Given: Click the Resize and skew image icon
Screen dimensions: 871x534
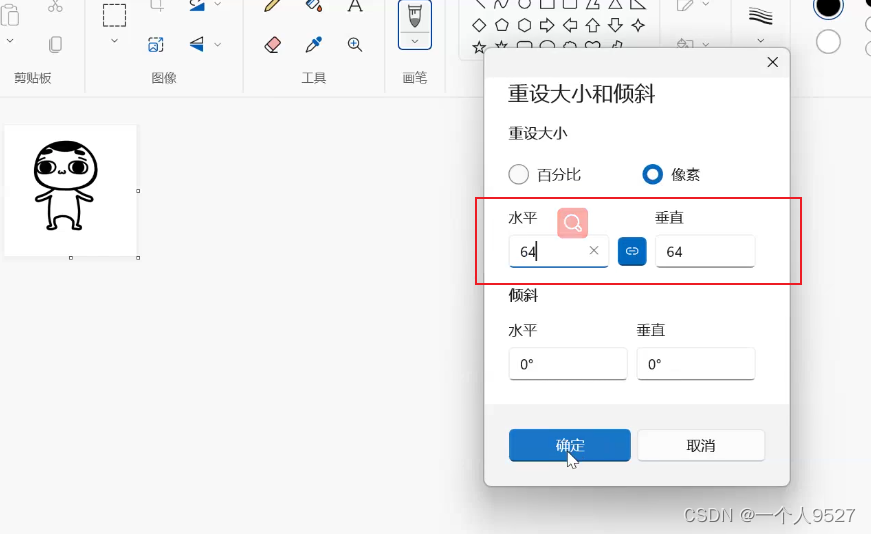Looking at the screenshot, I should pyautogui.click(x=156, y=44).
